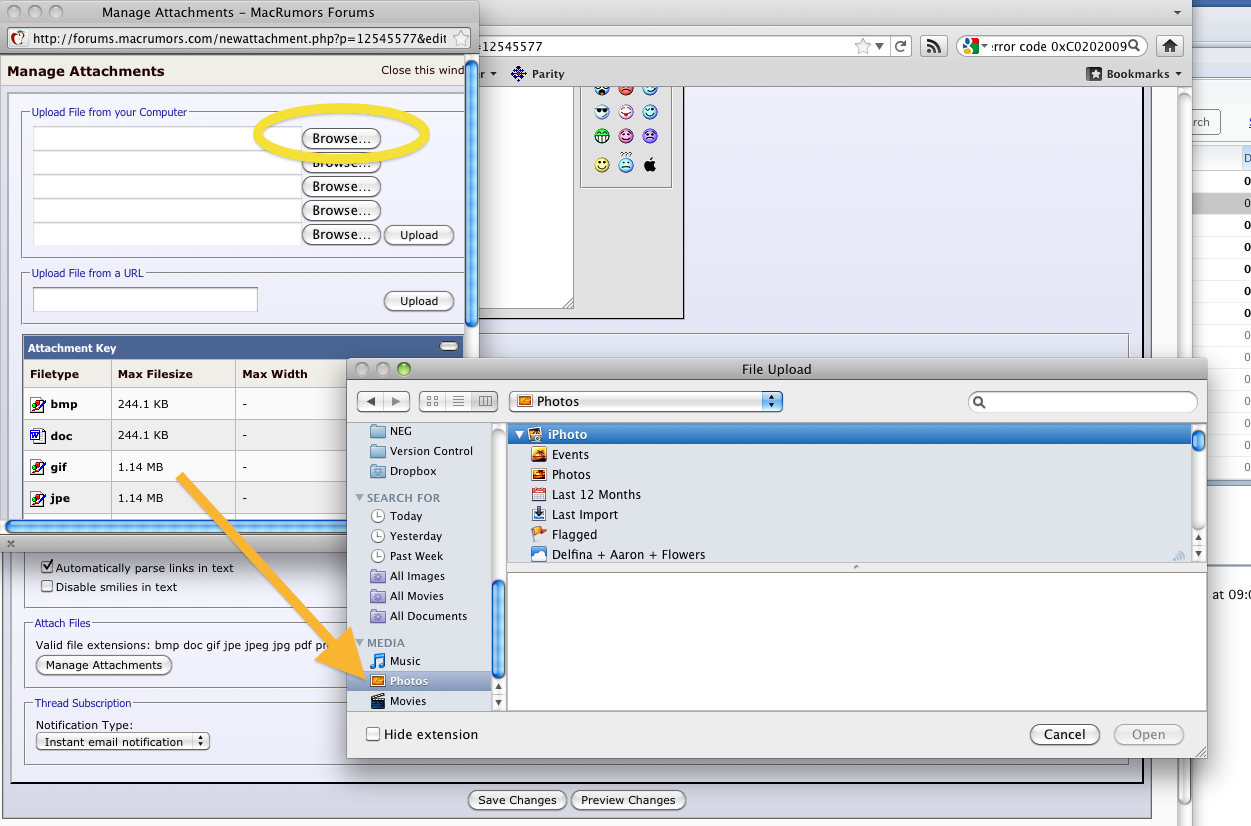Click Save Changes button
Viewport: 1251px width, 826px height.
click(517, 800)
